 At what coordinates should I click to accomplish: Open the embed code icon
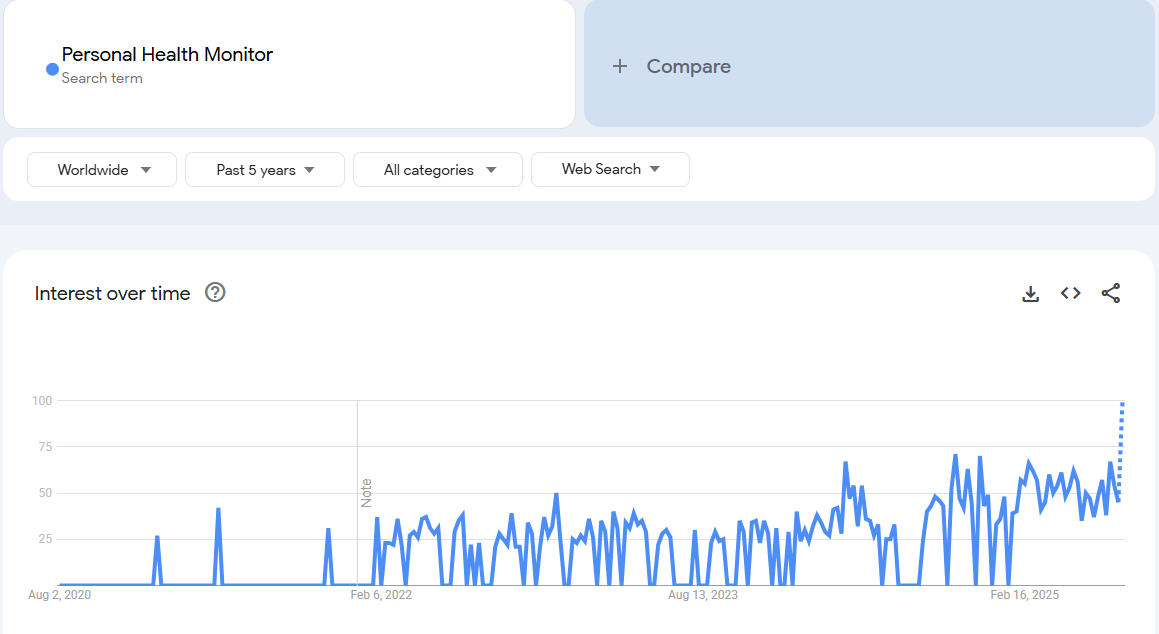(x=1070, y=293)
